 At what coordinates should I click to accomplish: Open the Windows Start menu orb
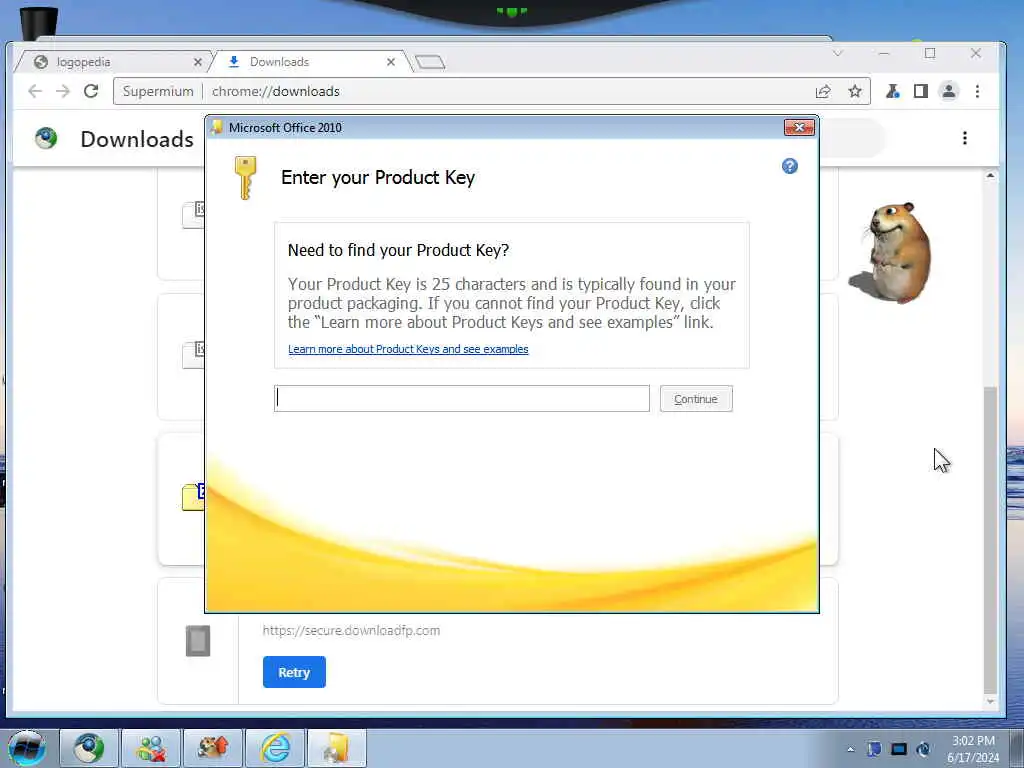(x=27, y=748)
